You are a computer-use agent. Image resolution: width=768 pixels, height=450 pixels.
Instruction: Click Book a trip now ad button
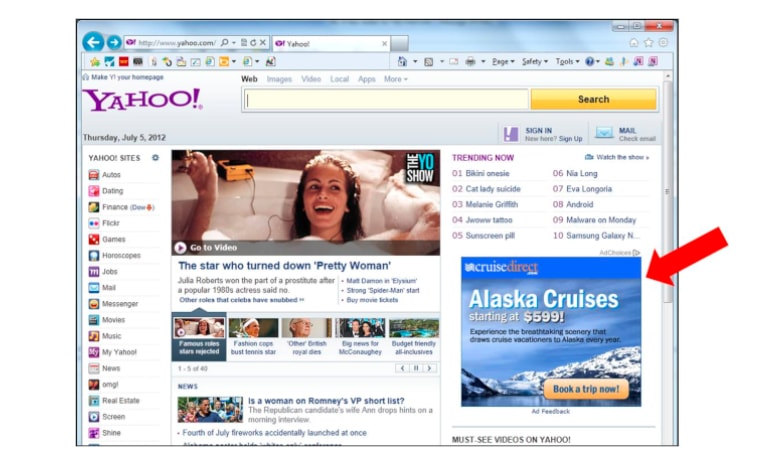[x=586, y=389]
